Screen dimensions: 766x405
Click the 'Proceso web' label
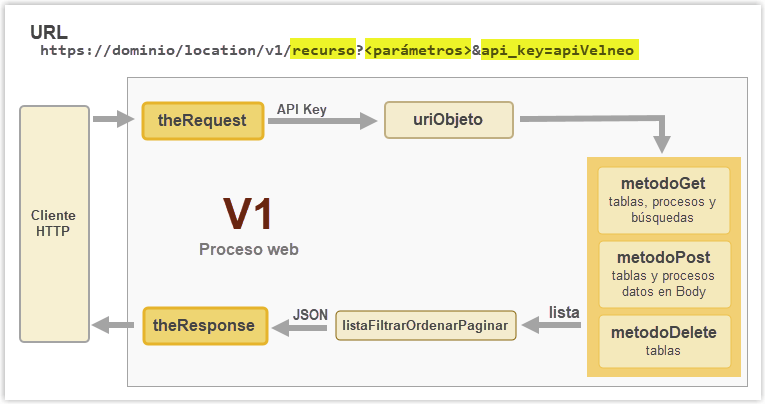248,249
